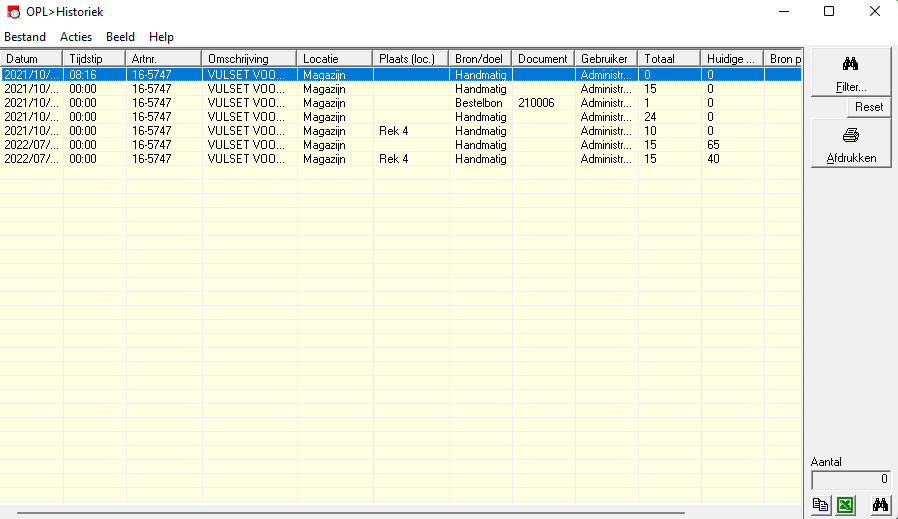Screen dimensions: 898x519
Task: Sort by the Artnr. column header
Action: point(164,58)
